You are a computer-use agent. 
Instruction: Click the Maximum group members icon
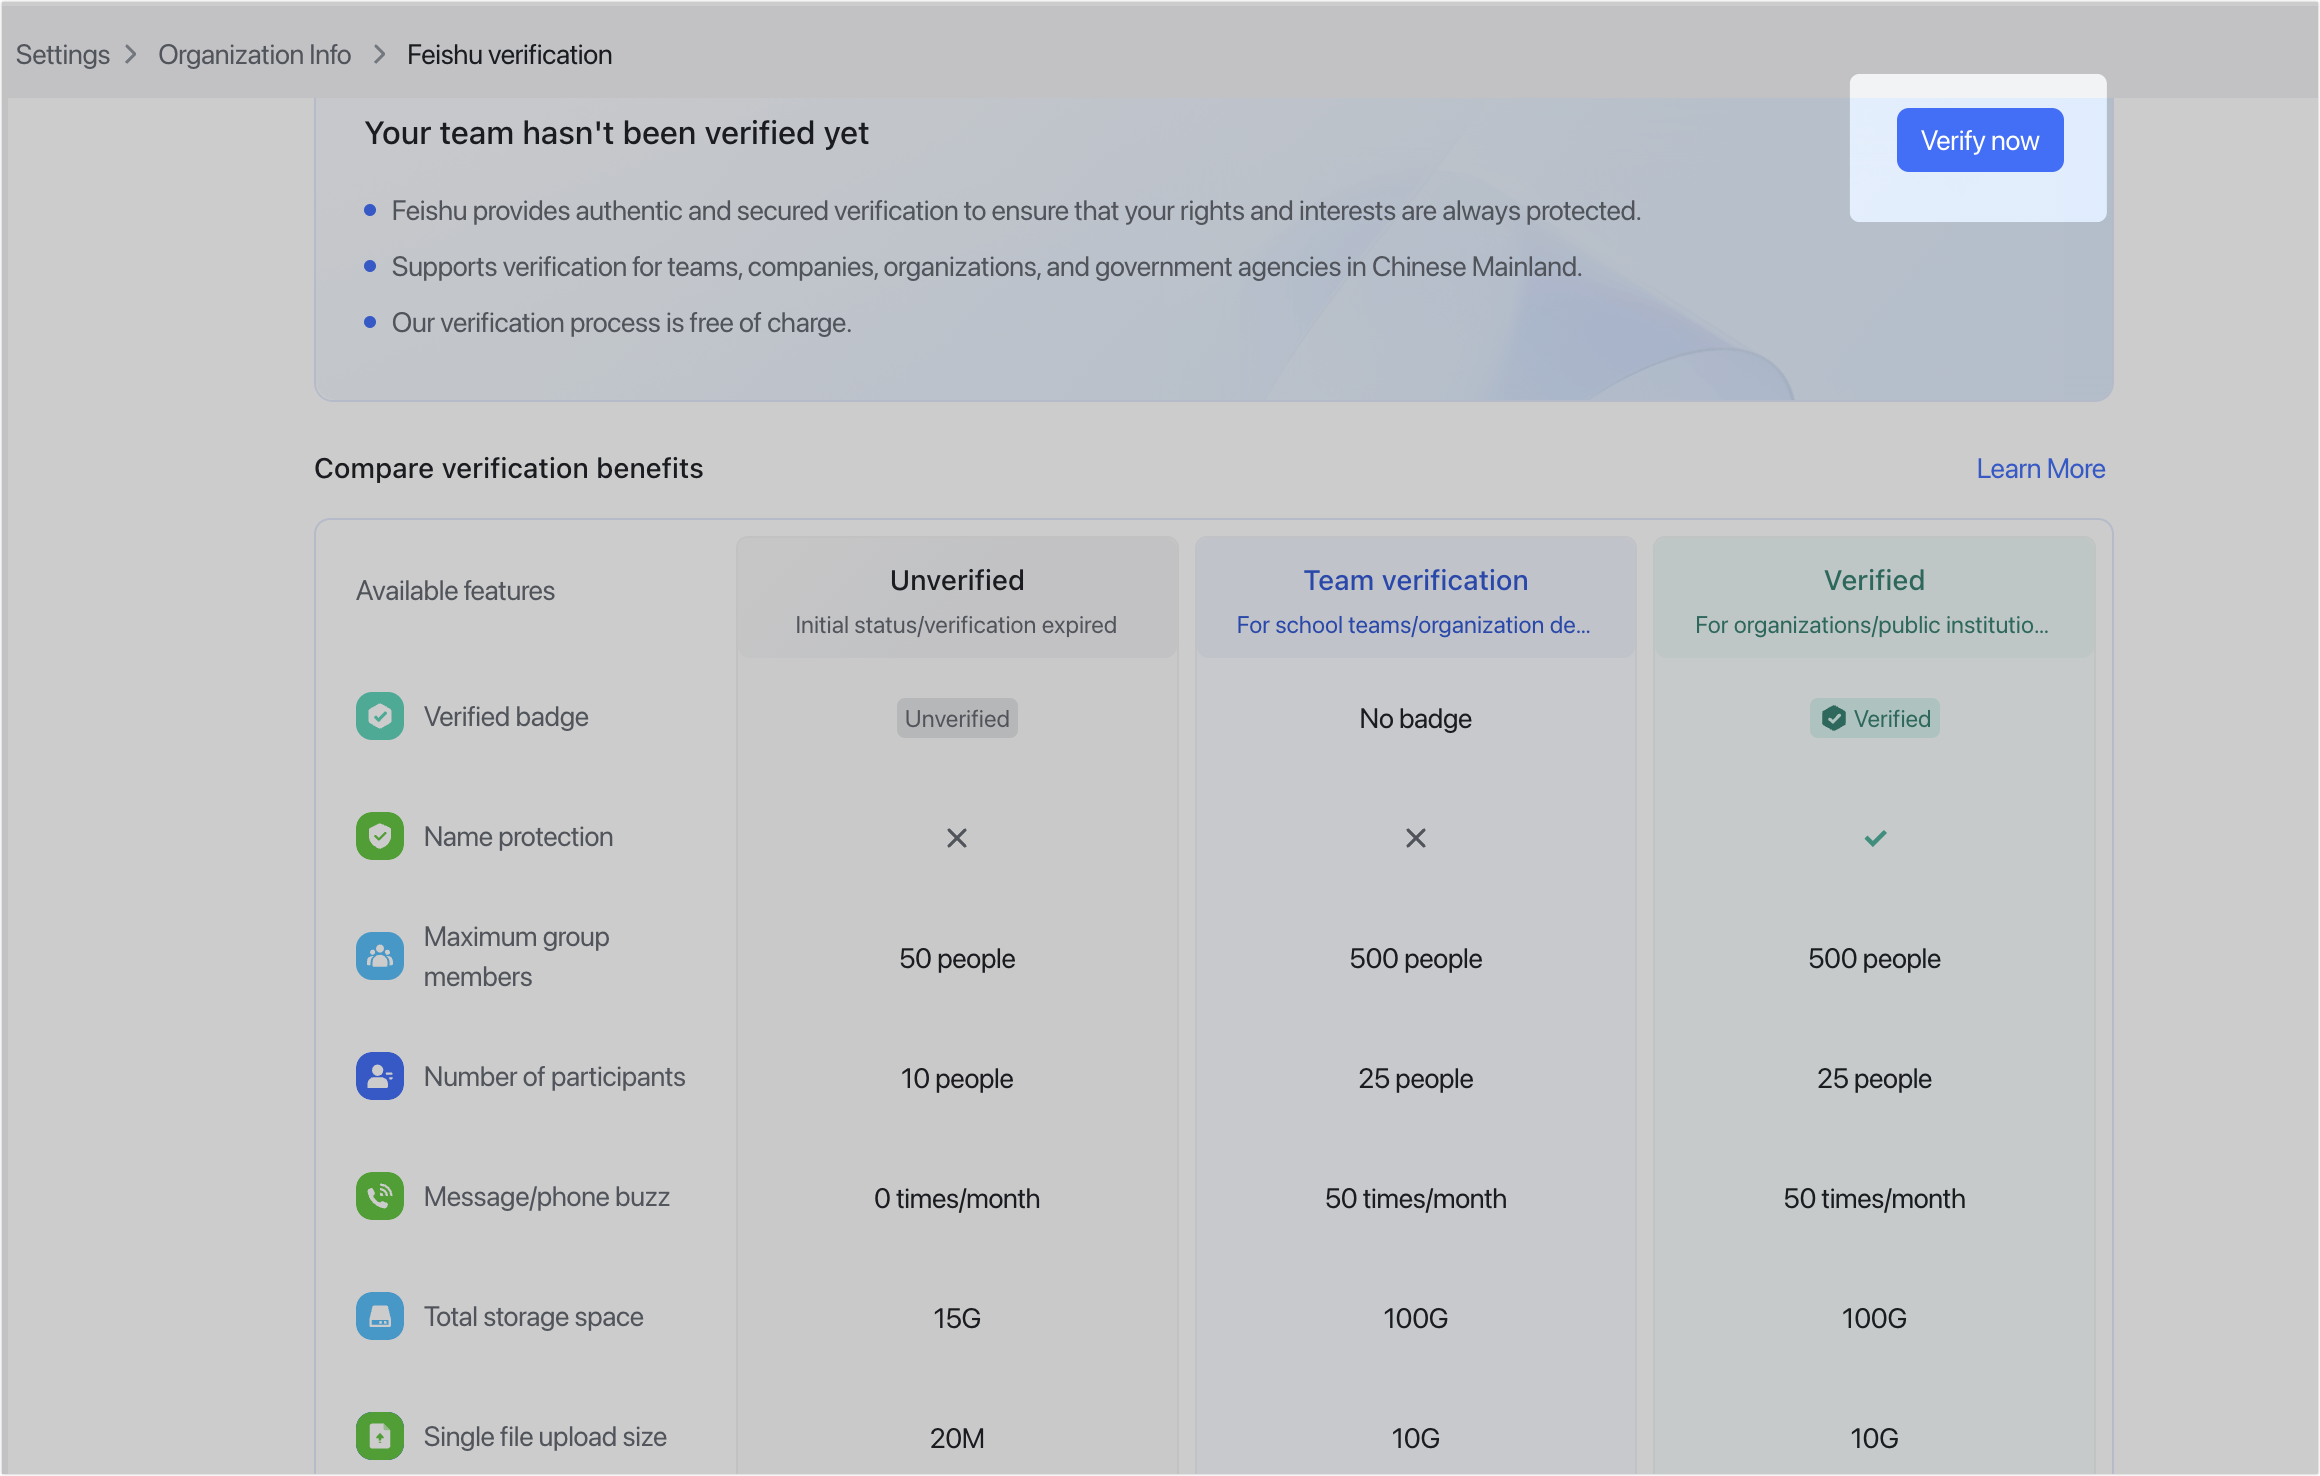click(380, 956)
